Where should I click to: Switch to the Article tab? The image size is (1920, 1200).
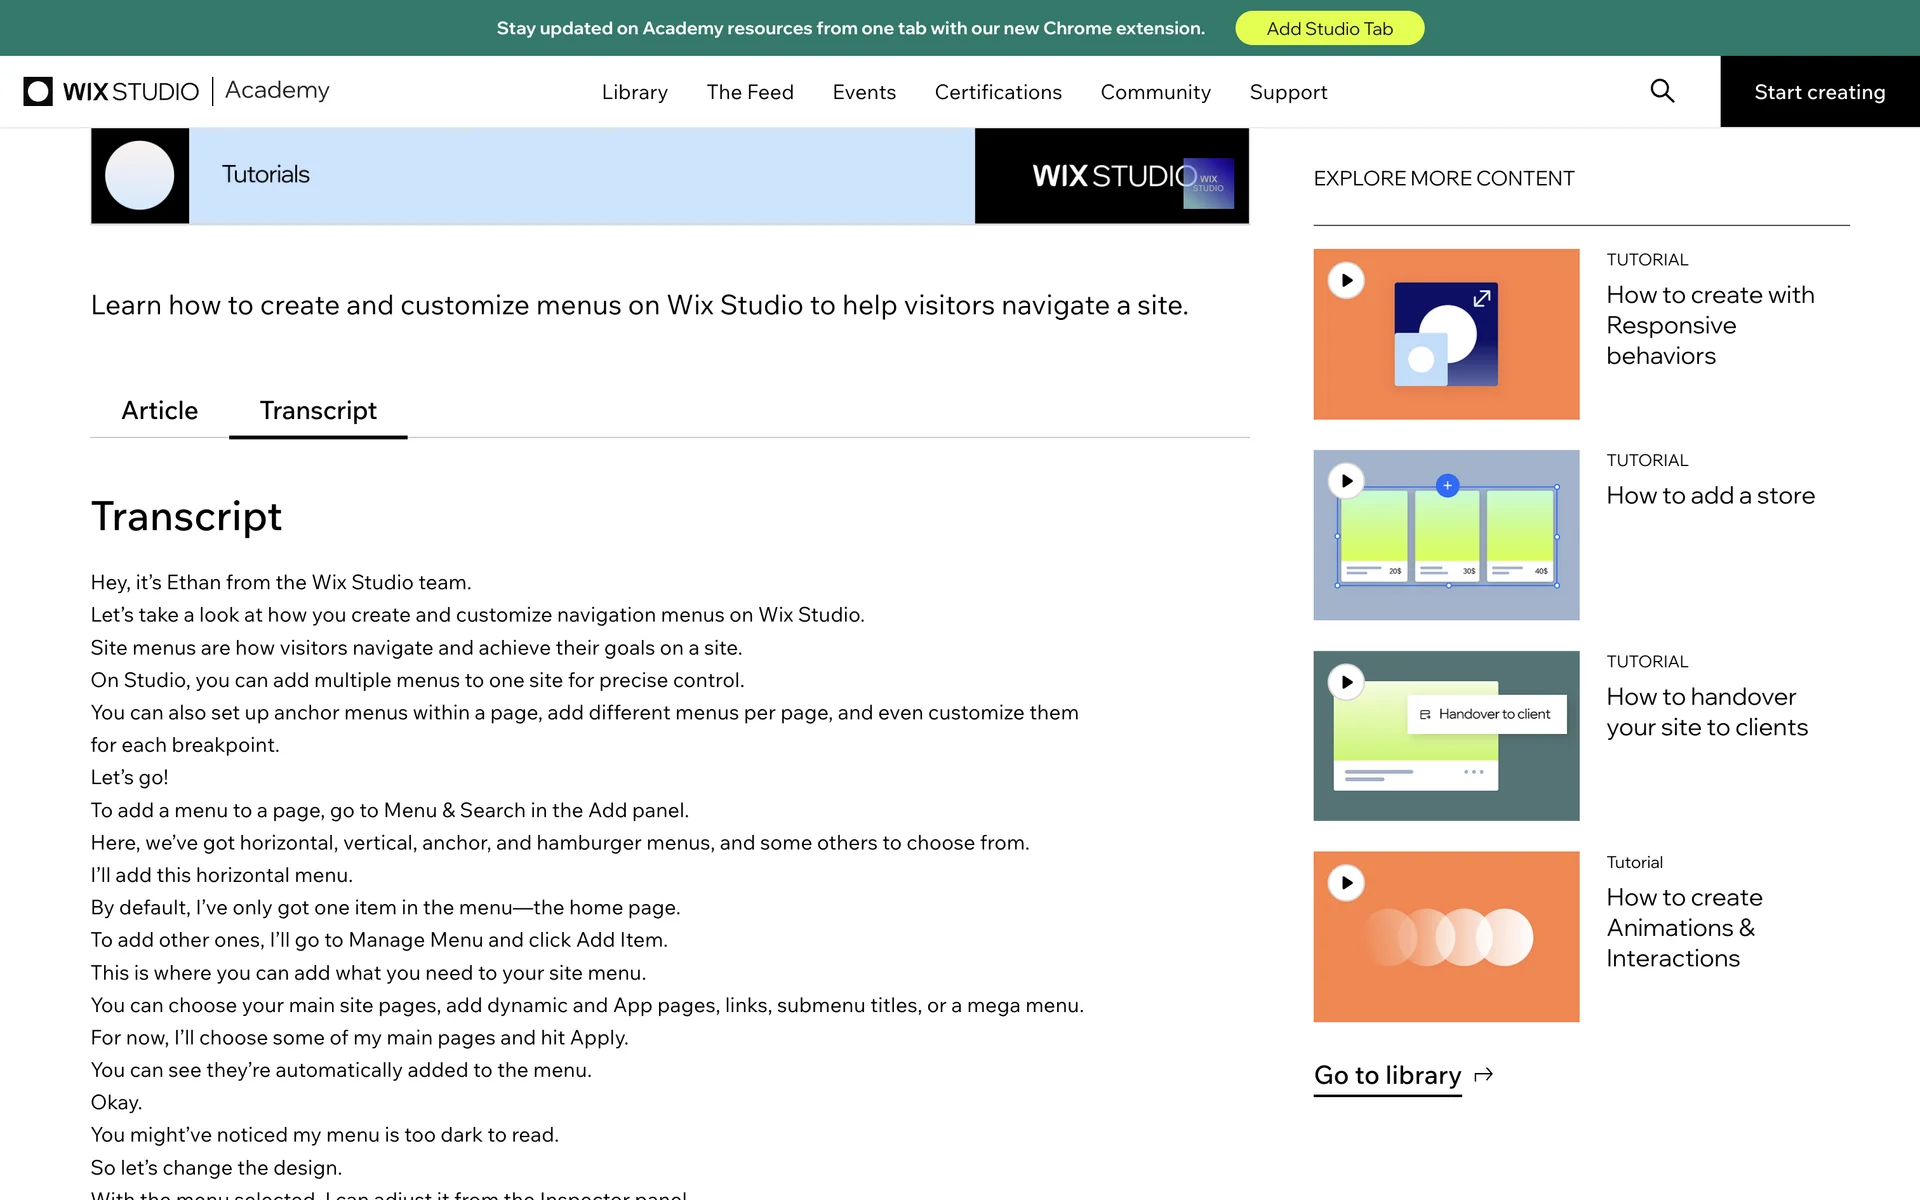tap(159, 411)
